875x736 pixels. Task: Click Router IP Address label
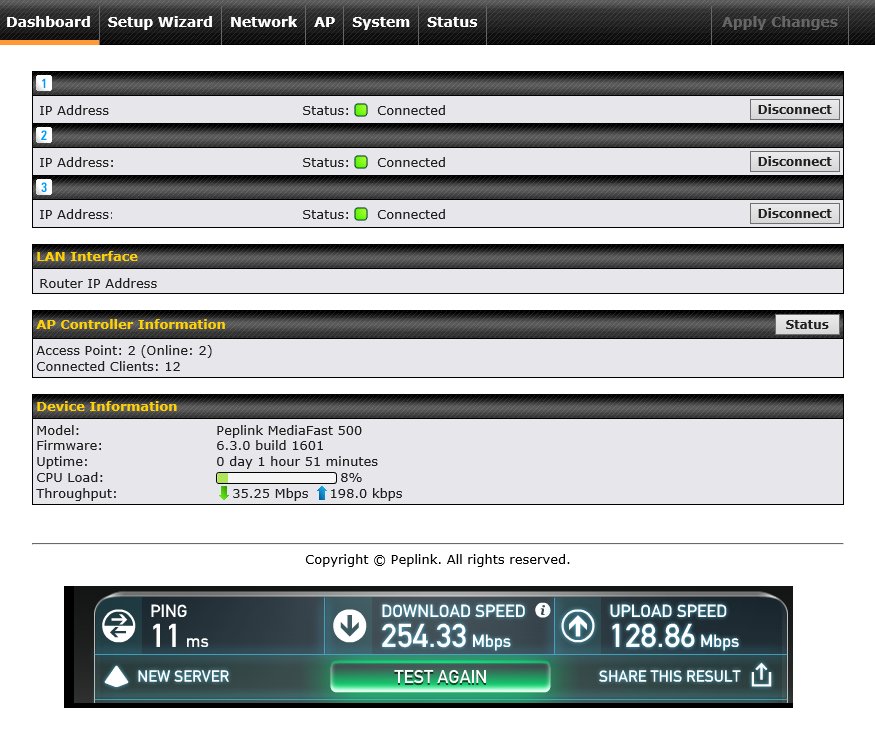pyautogui.click(x=98, y=283)
